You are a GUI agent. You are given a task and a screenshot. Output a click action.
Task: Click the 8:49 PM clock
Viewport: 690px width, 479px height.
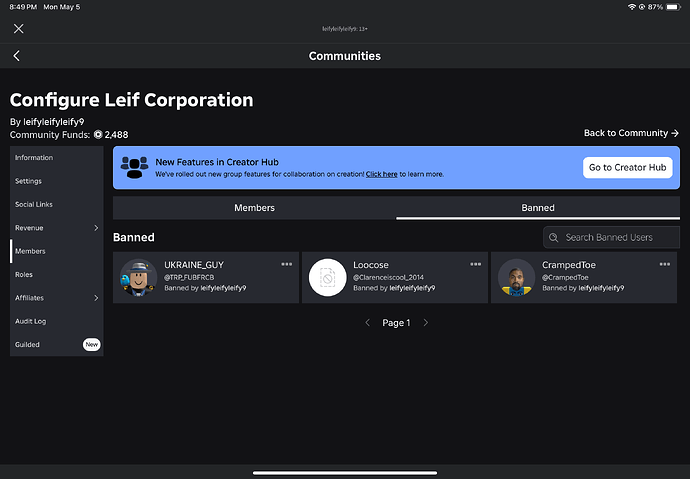click(x=23, y=7)
